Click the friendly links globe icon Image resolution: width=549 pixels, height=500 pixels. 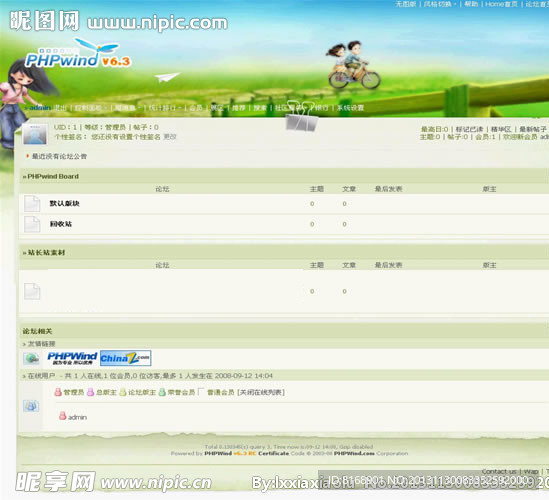(32, 359)
